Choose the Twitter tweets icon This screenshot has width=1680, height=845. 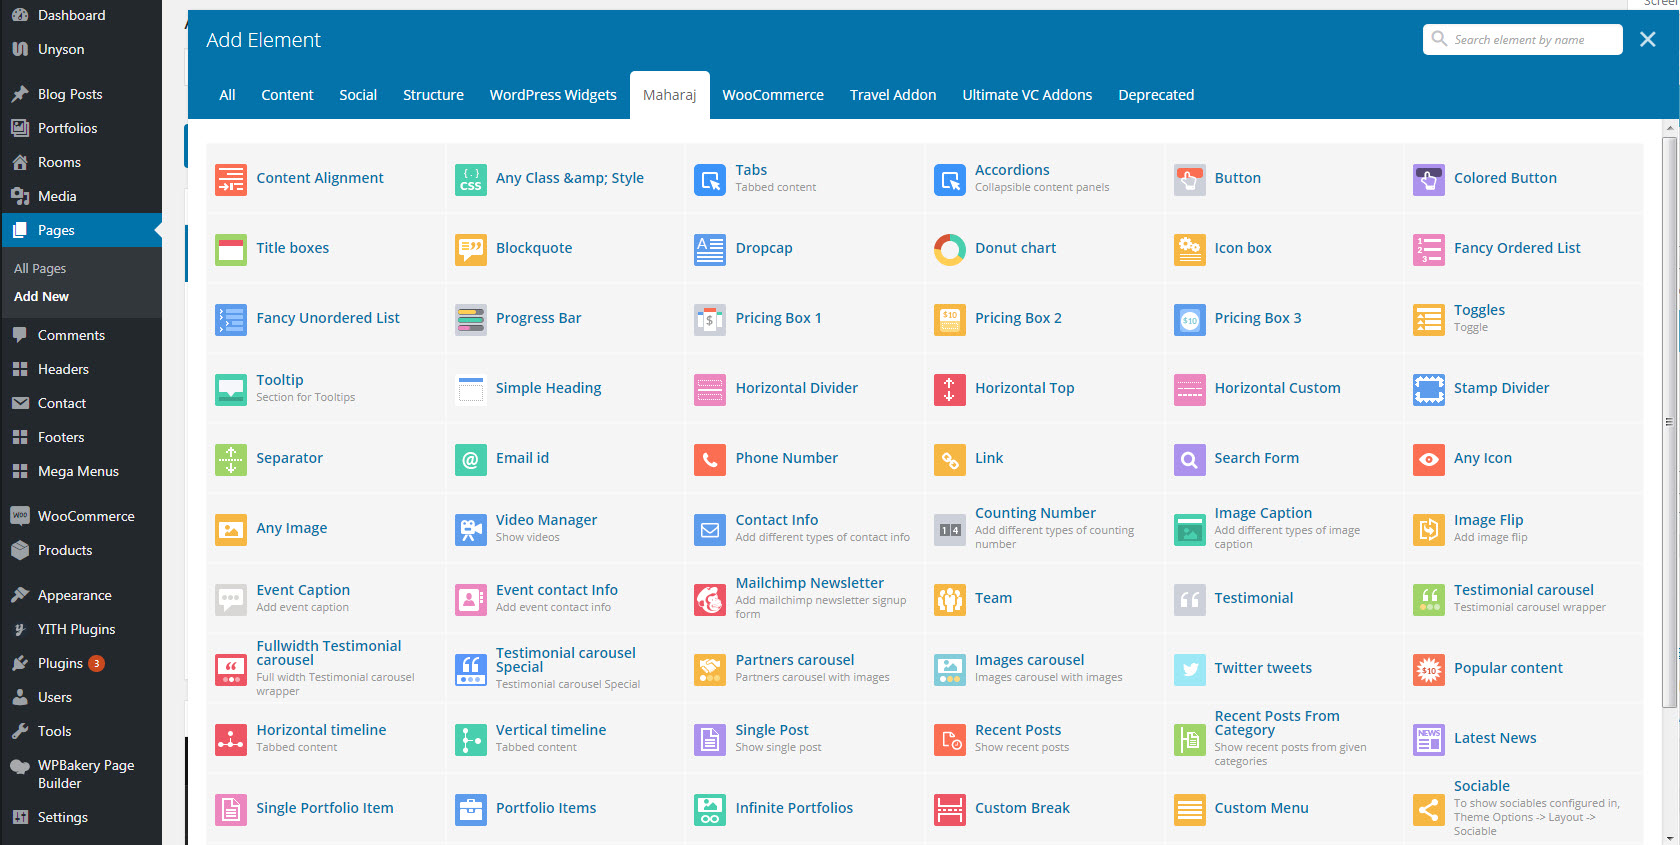[x=1189, y=669]
